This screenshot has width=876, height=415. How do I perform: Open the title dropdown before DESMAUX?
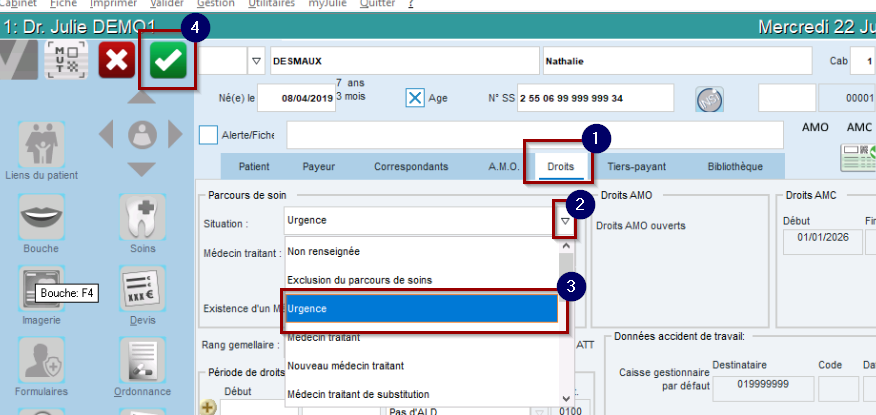pos(256,61)
